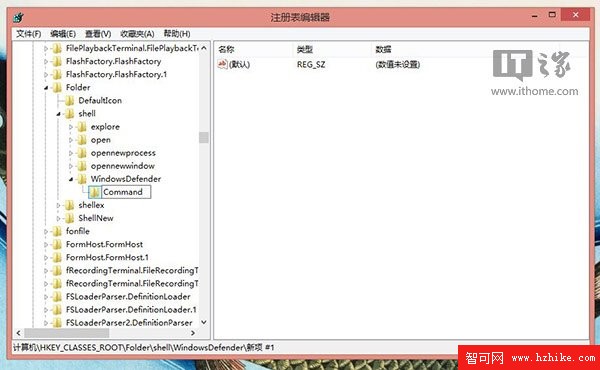Select the DefaultIcon key label
This screenshot has width=600, height=370.
tap(100, 101)
